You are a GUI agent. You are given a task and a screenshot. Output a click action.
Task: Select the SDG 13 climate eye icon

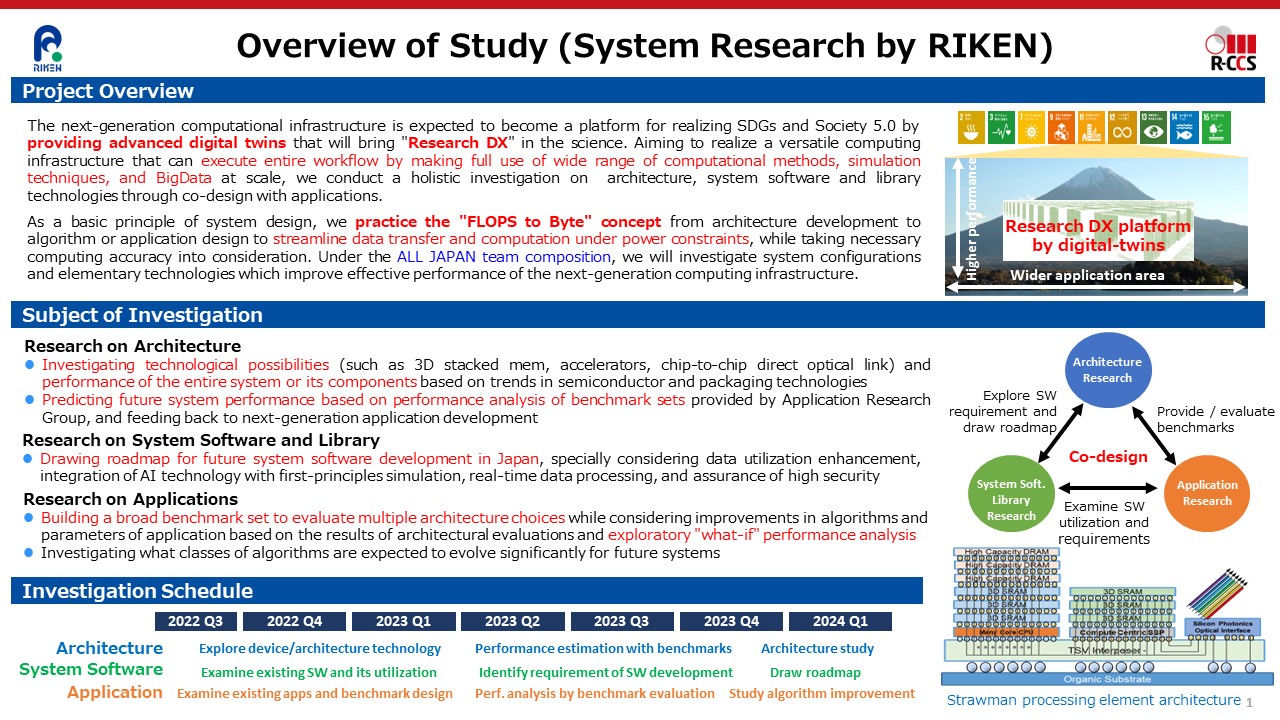pyautogui.click(x=1154, y=127)
